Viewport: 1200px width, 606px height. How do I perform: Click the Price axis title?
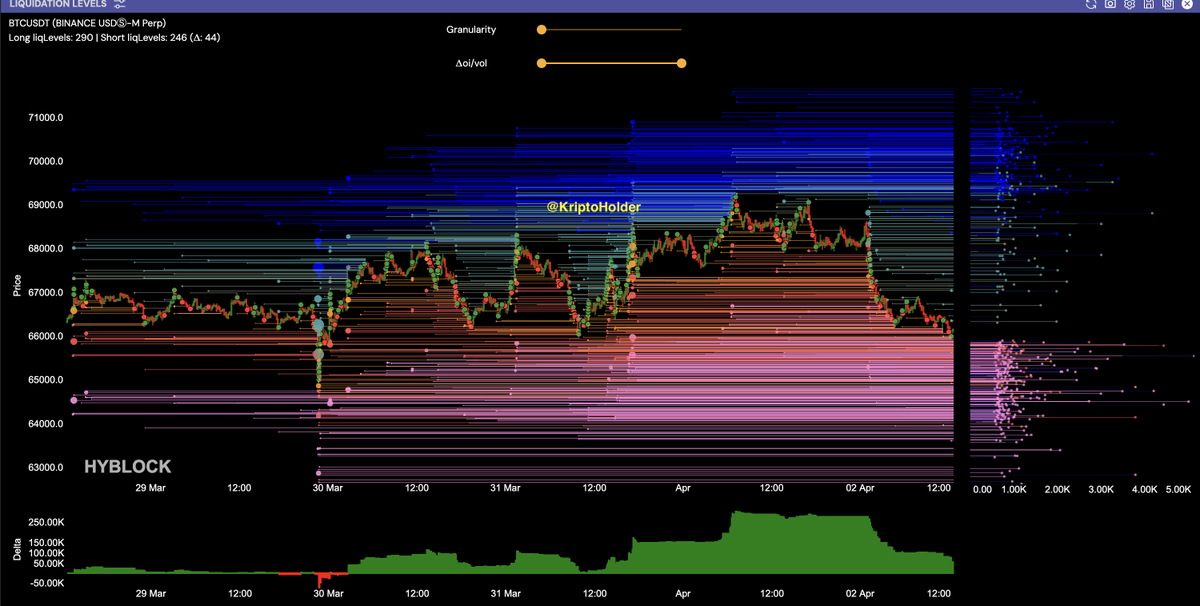click(x=17, y=287)
